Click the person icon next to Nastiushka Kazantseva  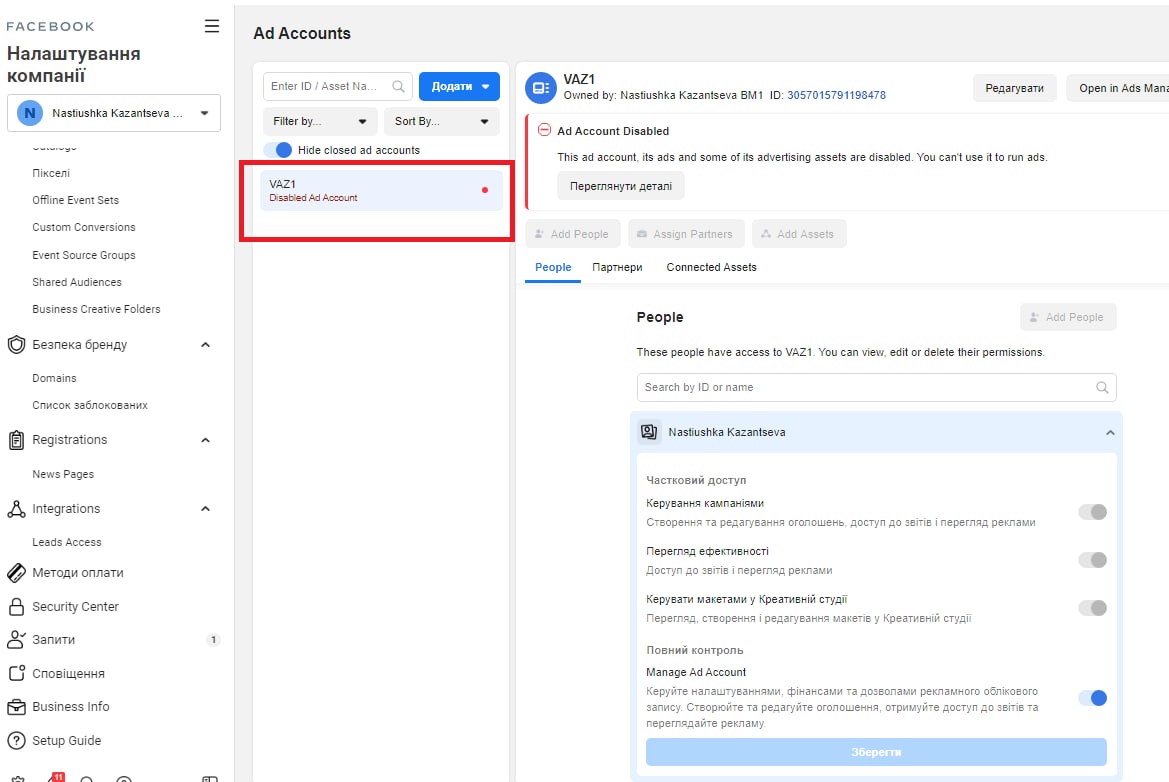[x=649, y=432]
